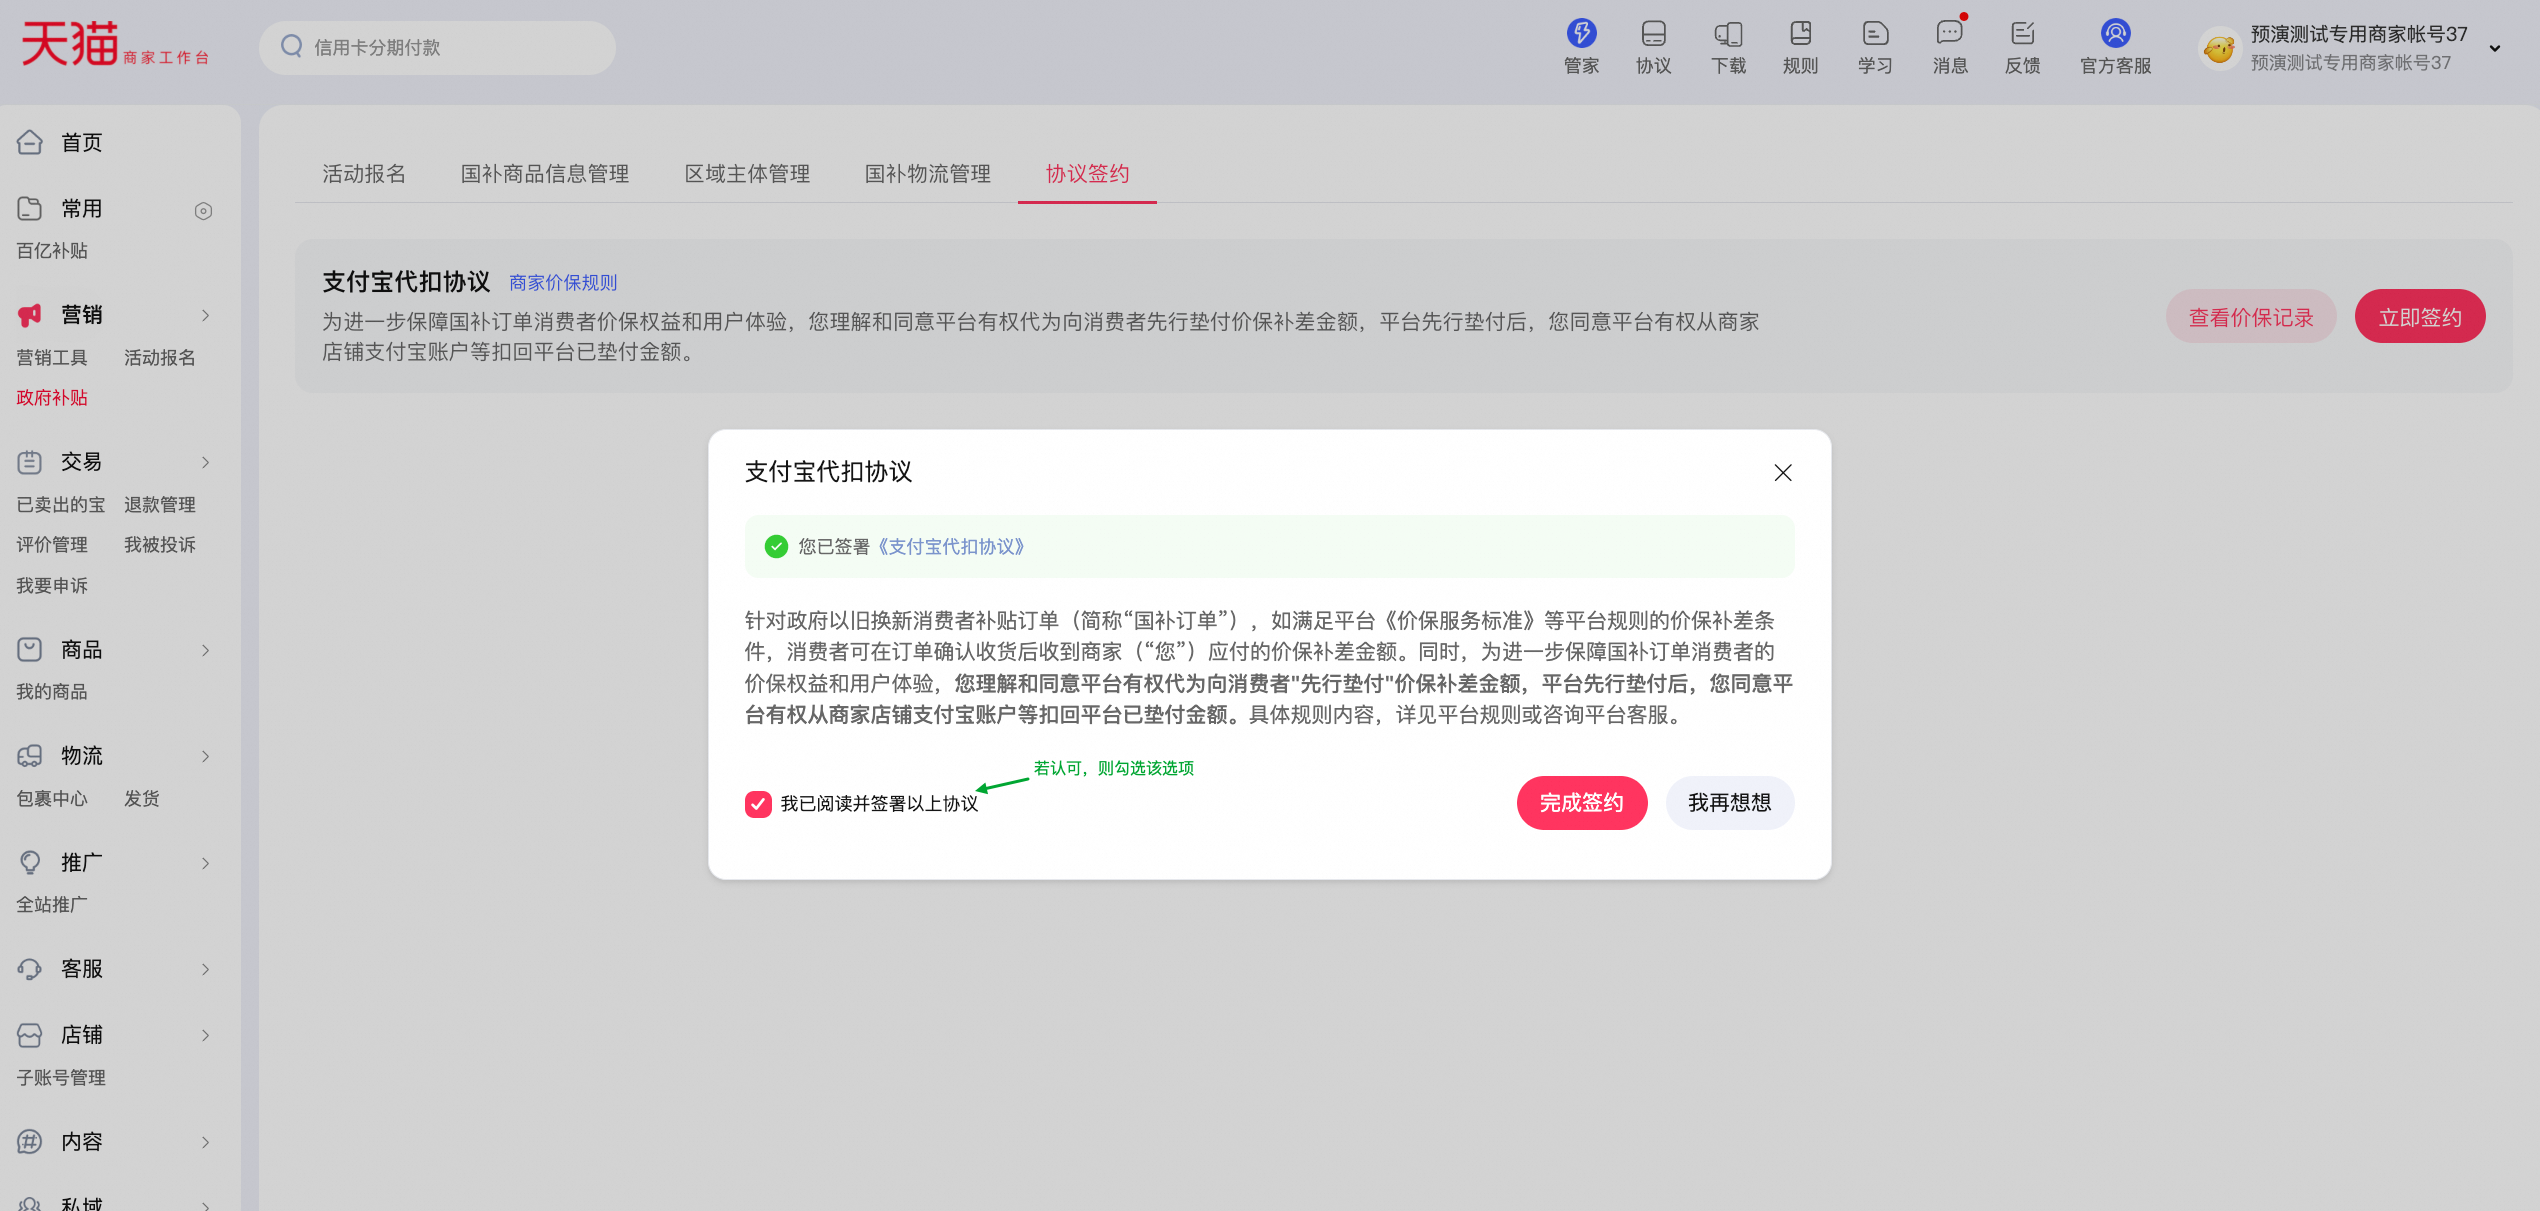This screenshot has width=2540, height=1211.
Task: Click the 店铺 shop icon in sidebar
Action: click(x=30, y=1034)
